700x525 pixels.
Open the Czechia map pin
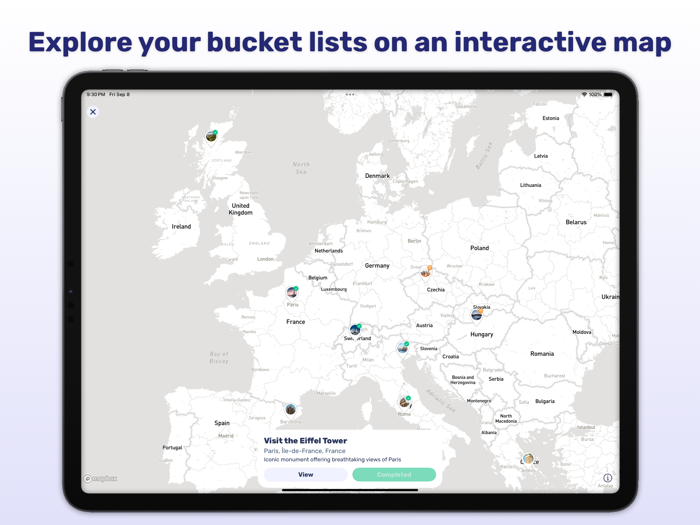[426, 272]
